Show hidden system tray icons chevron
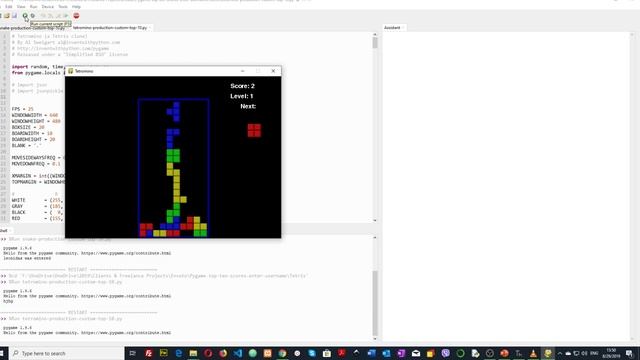This screenshot has width=640, height=360. click(560, 353)
